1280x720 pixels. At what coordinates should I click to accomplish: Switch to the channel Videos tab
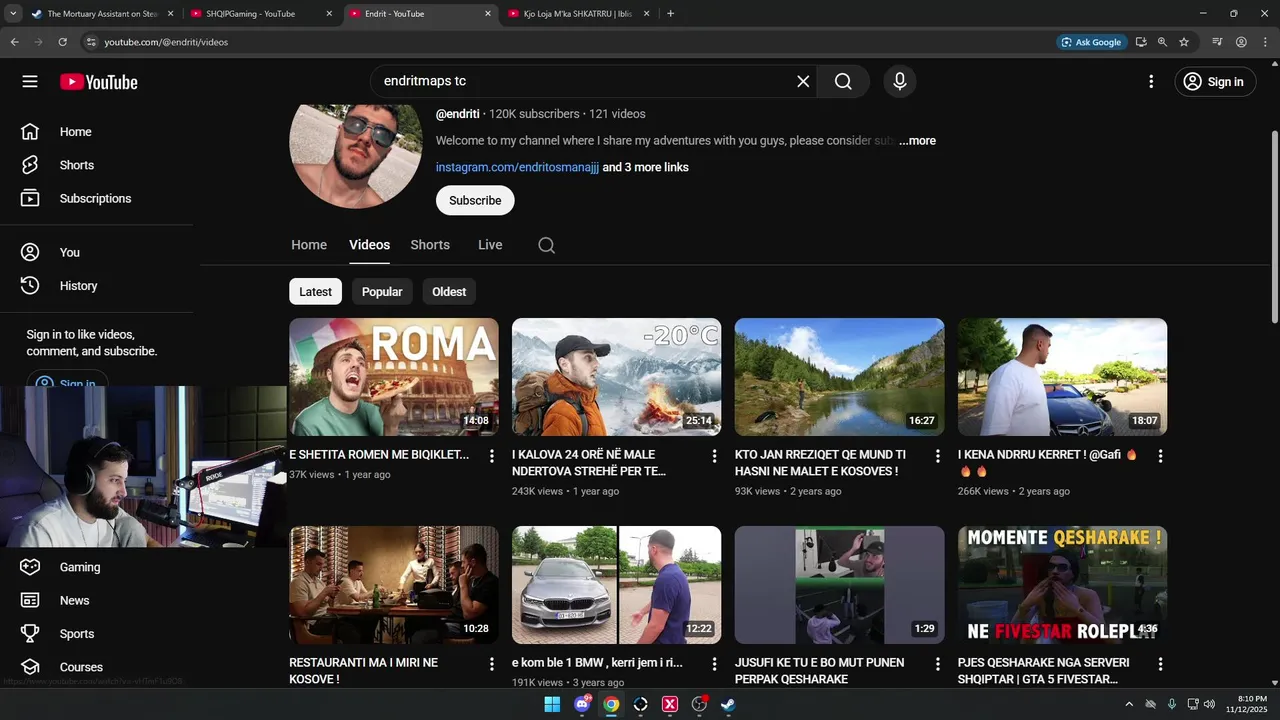tap(369, 245)
